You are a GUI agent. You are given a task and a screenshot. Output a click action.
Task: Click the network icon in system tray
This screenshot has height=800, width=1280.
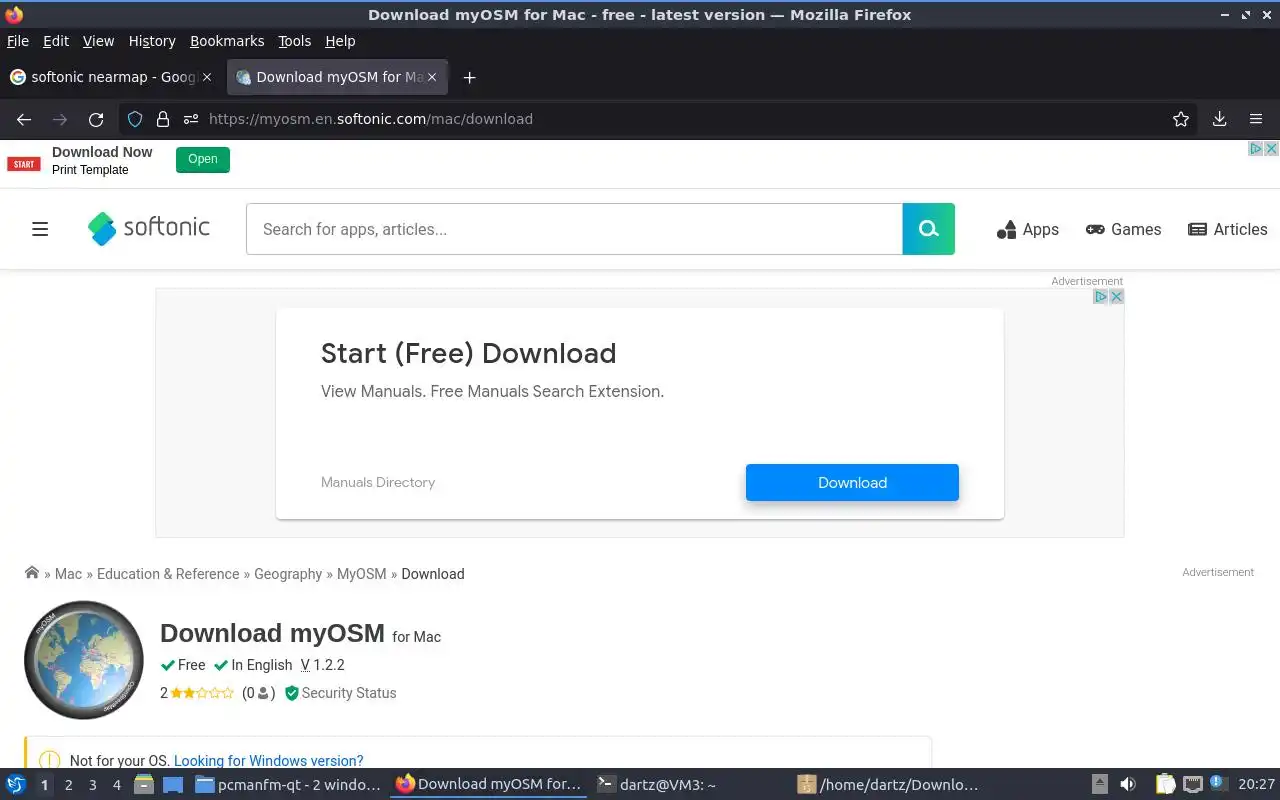point(1192,785)
